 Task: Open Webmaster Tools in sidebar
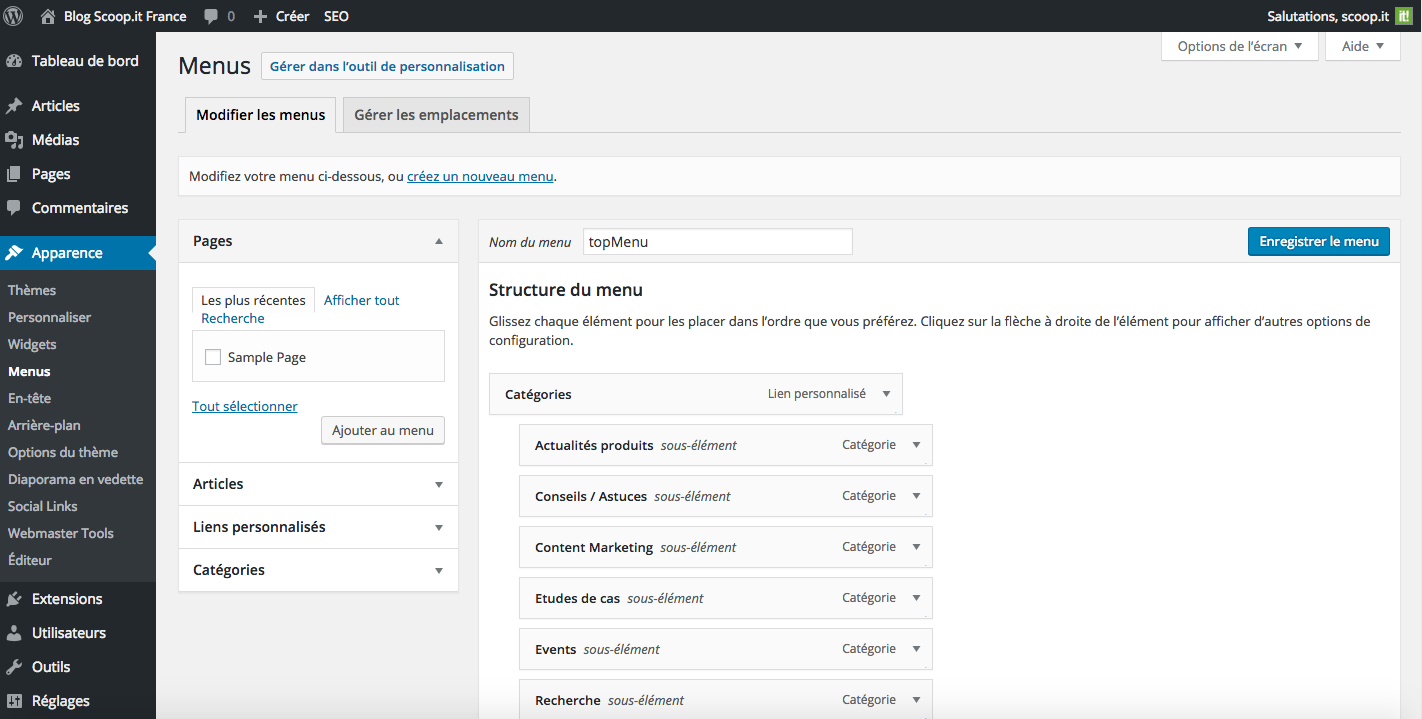tap(61, 533)
